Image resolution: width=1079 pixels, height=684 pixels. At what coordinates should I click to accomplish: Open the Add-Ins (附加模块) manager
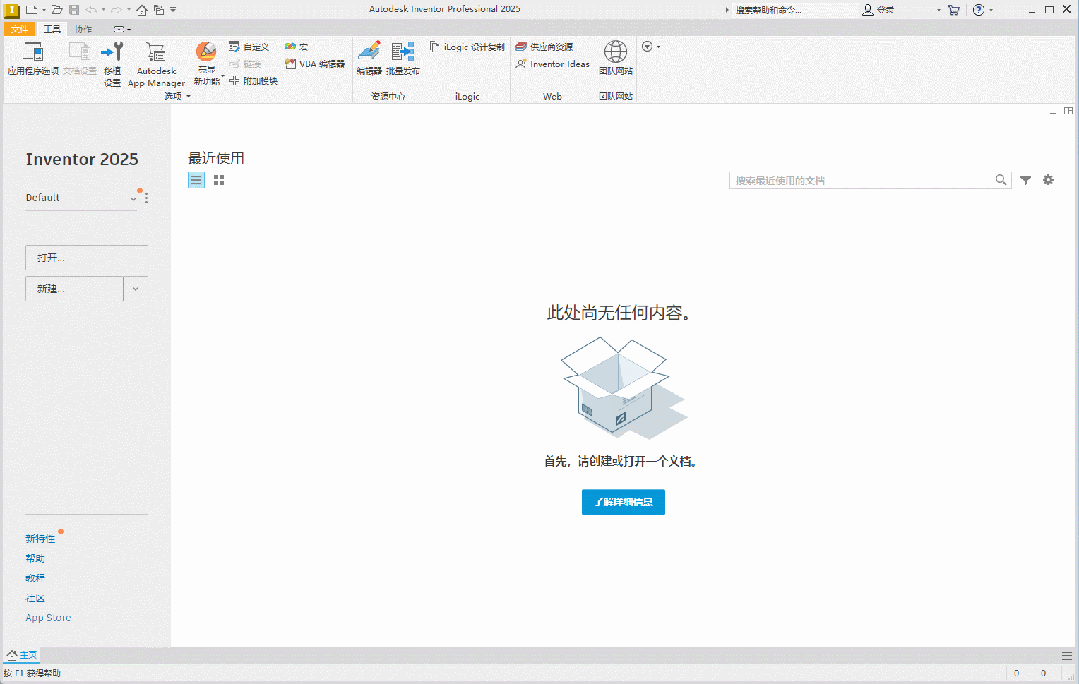(x=253, y=81)
